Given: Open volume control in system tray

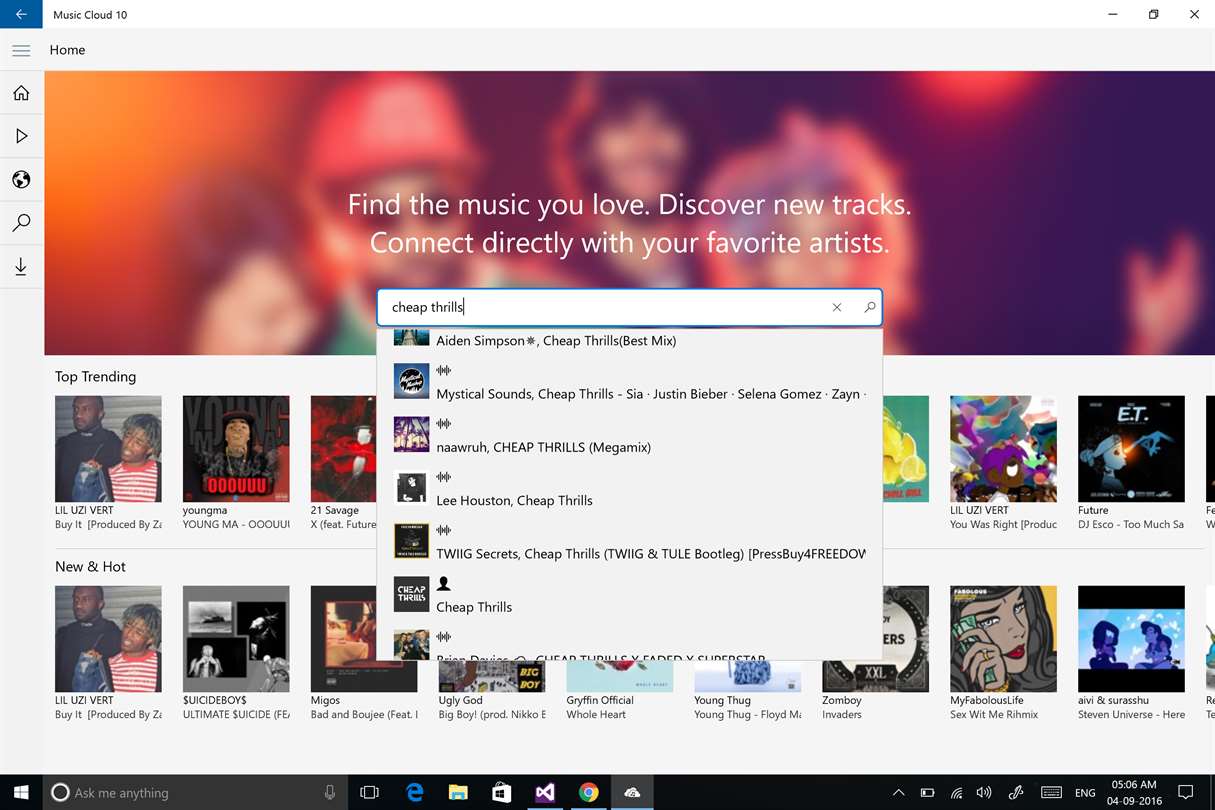Looking at the screenshot, I should click(984, 793).
